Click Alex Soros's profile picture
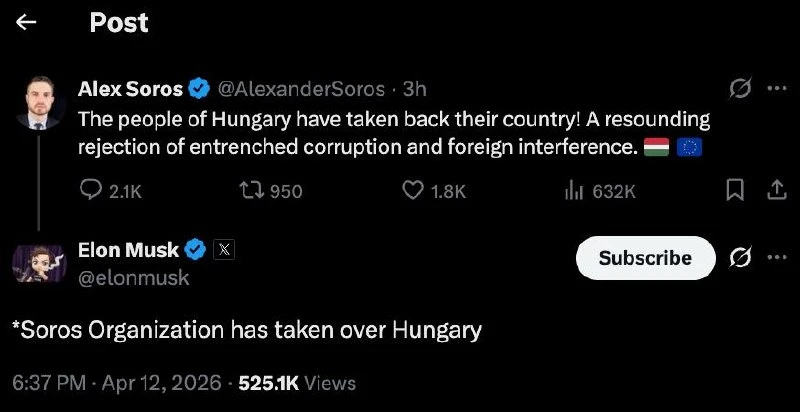800x412 pixels. pyautogui.click(x=40, y=102)
